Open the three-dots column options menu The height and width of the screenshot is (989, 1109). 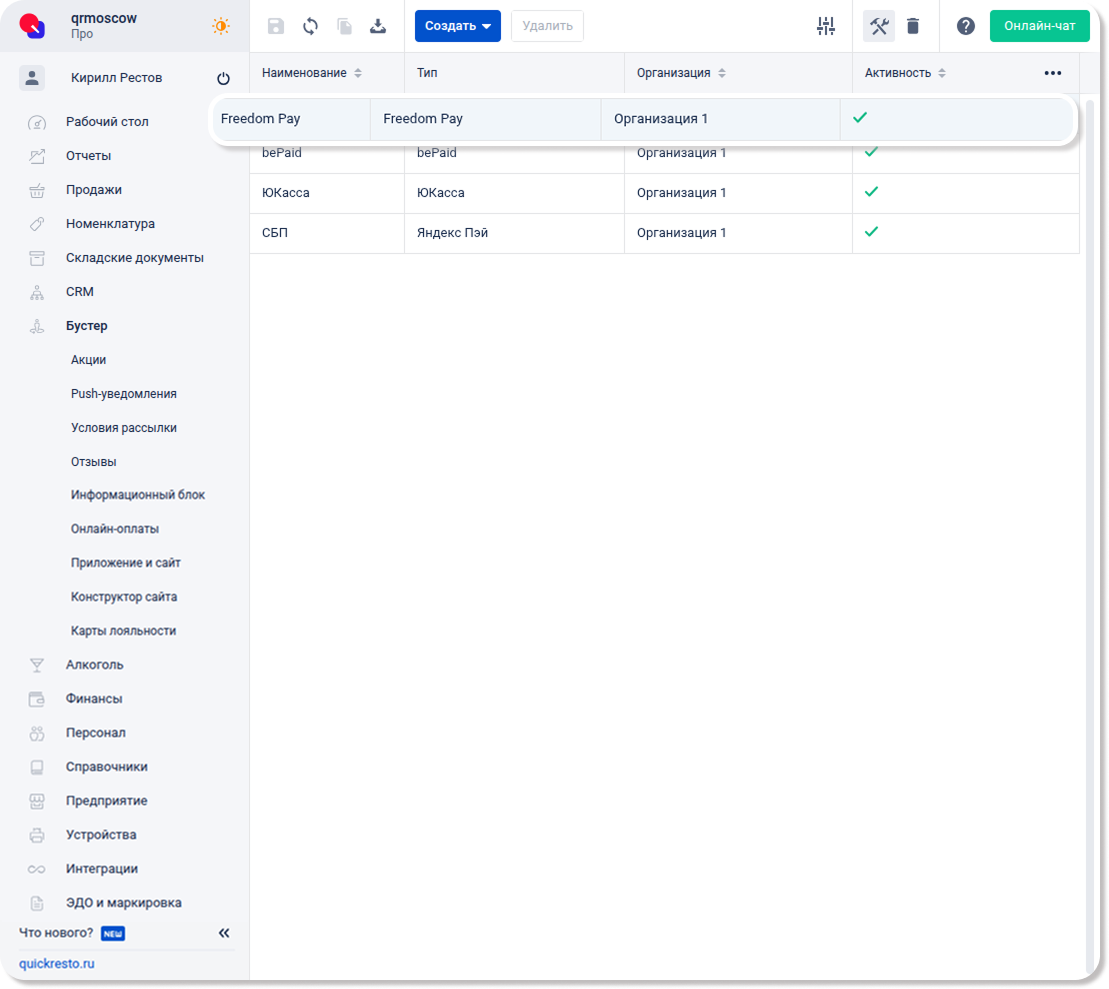[x=1052, y=73]
